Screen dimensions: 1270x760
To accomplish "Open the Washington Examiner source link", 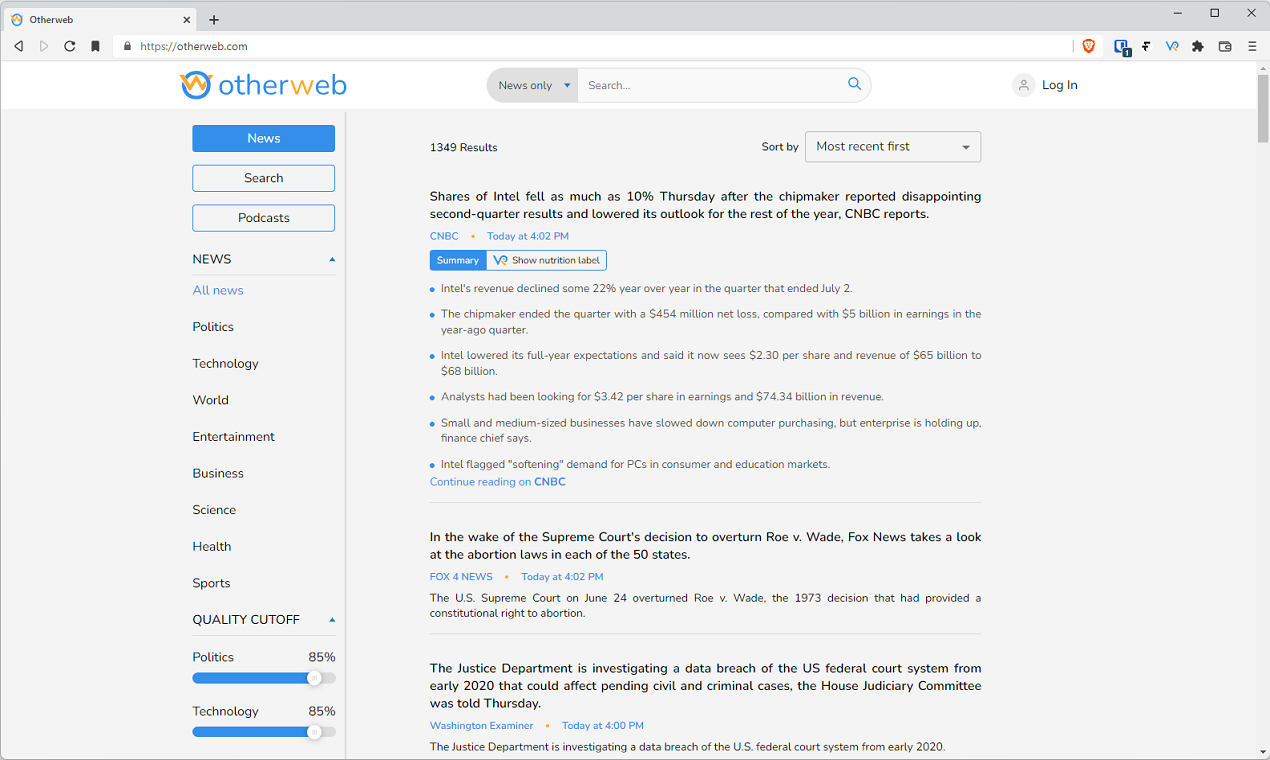I will (482, 726).
